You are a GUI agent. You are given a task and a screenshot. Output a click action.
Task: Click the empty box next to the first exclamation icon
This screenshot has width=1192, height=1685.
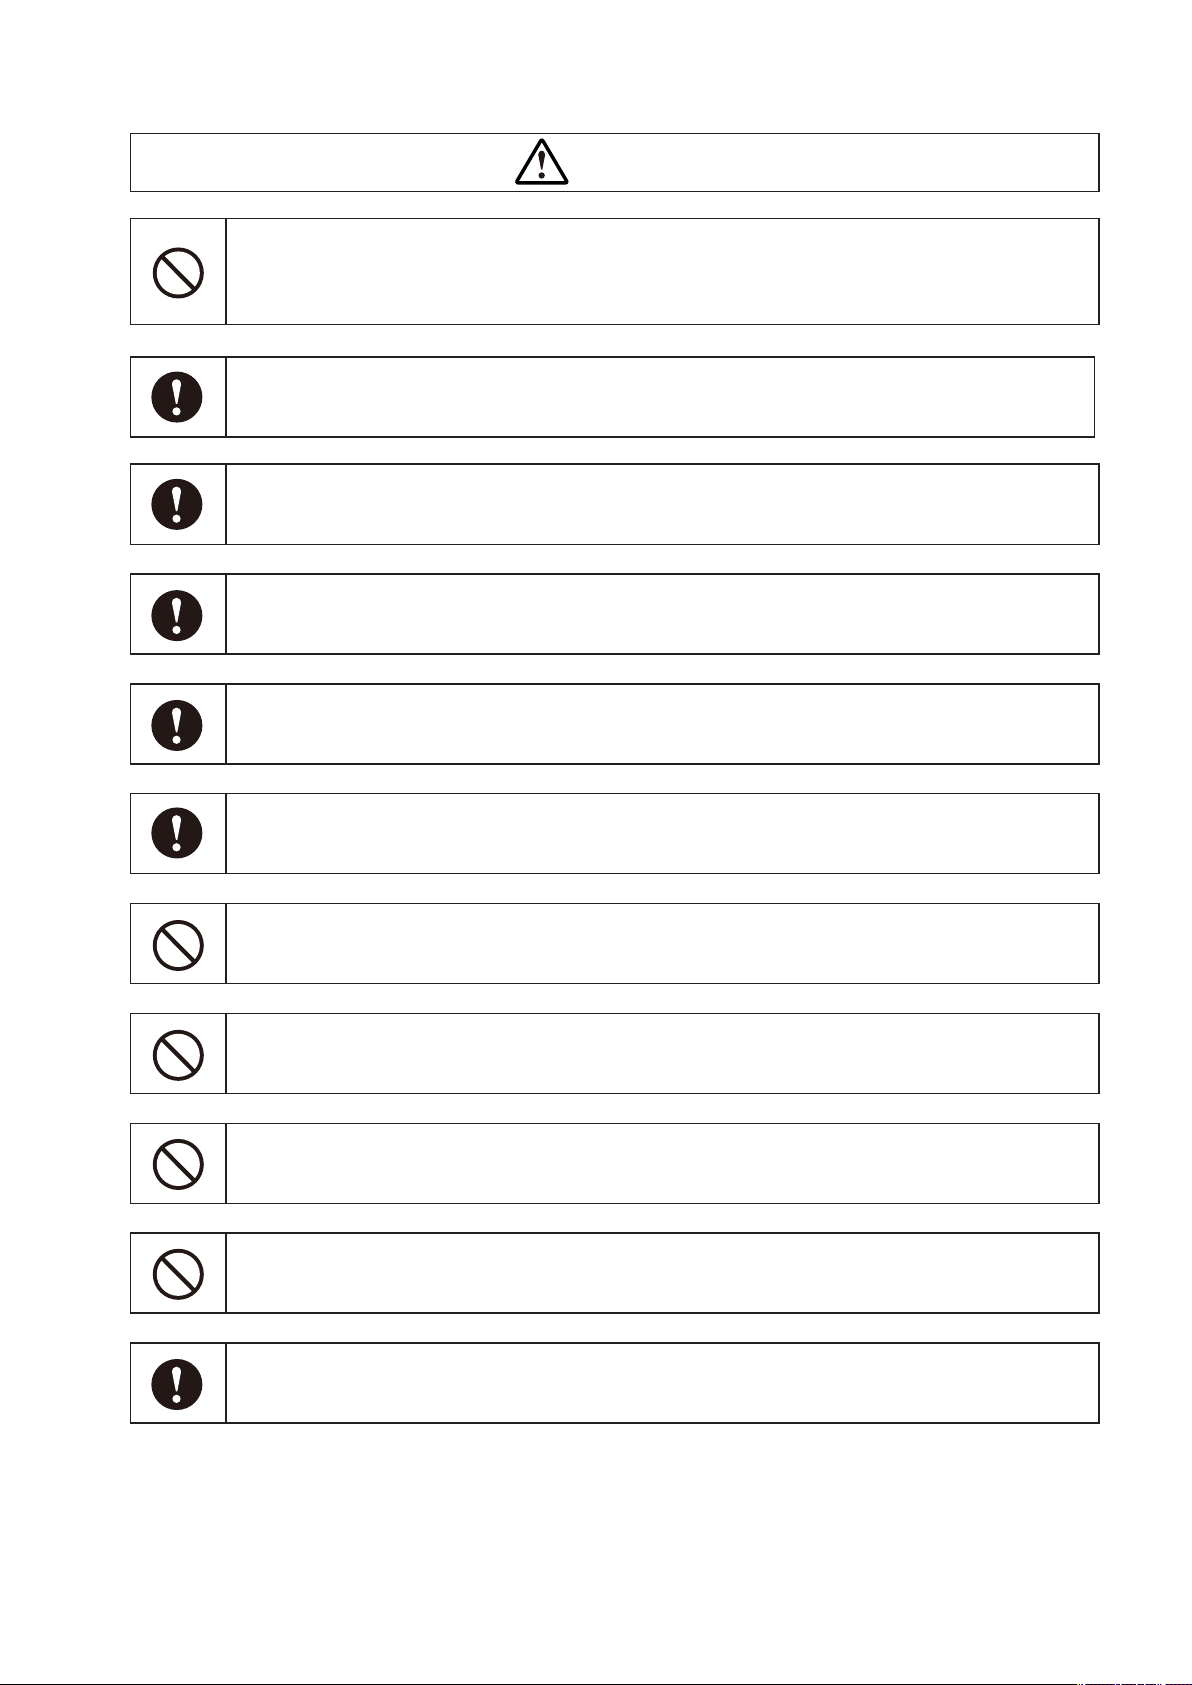point(661,397)
